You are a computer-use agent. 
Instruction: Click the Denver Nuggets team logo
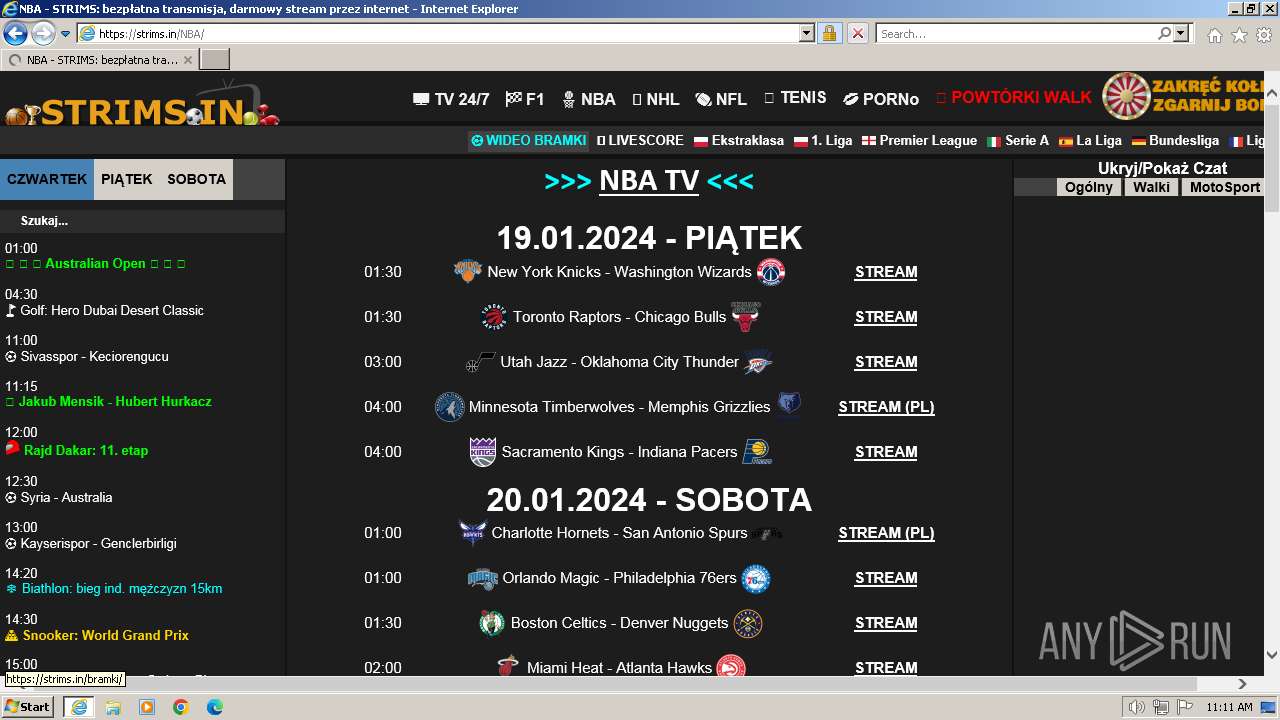(x=748, y=623)
